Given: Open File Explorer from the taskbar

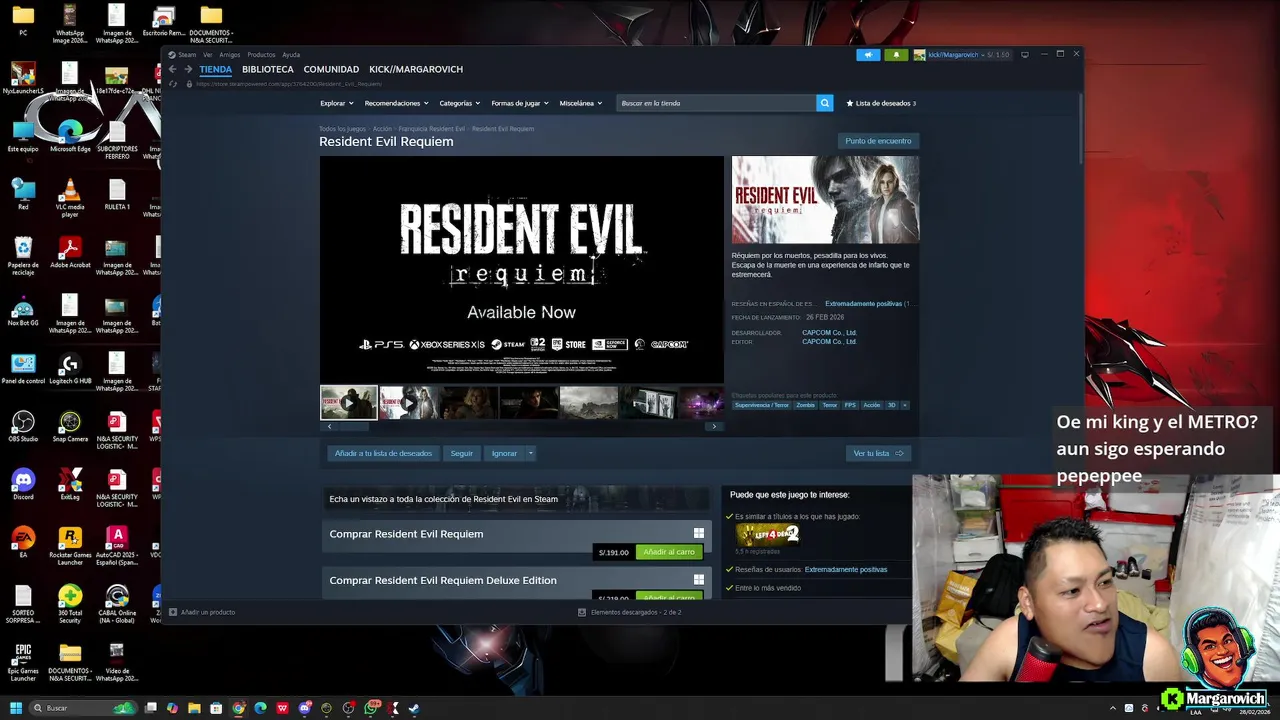Looking at the screenshot, I should click(x=194, y=708).
